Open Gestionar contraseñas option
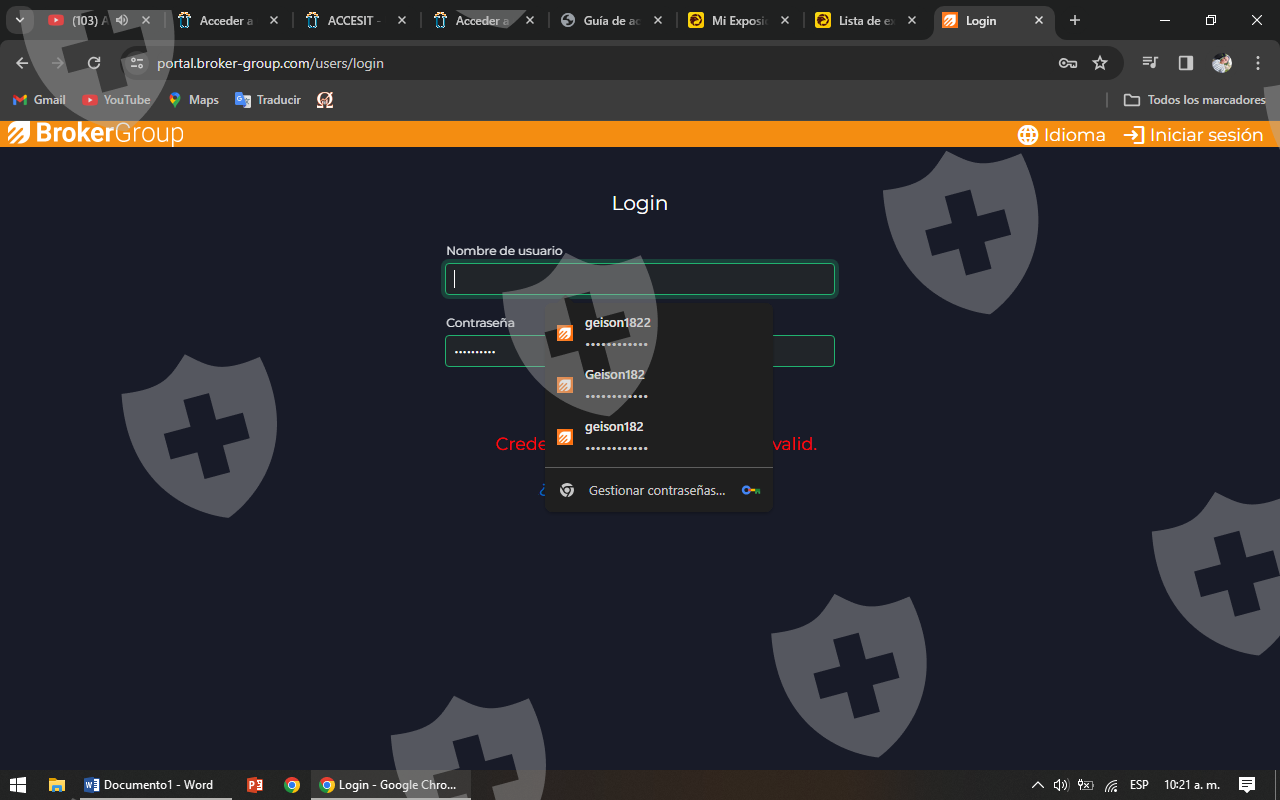Image resolution: width=1280 pixels, height=800 pixels. point(658,490)
